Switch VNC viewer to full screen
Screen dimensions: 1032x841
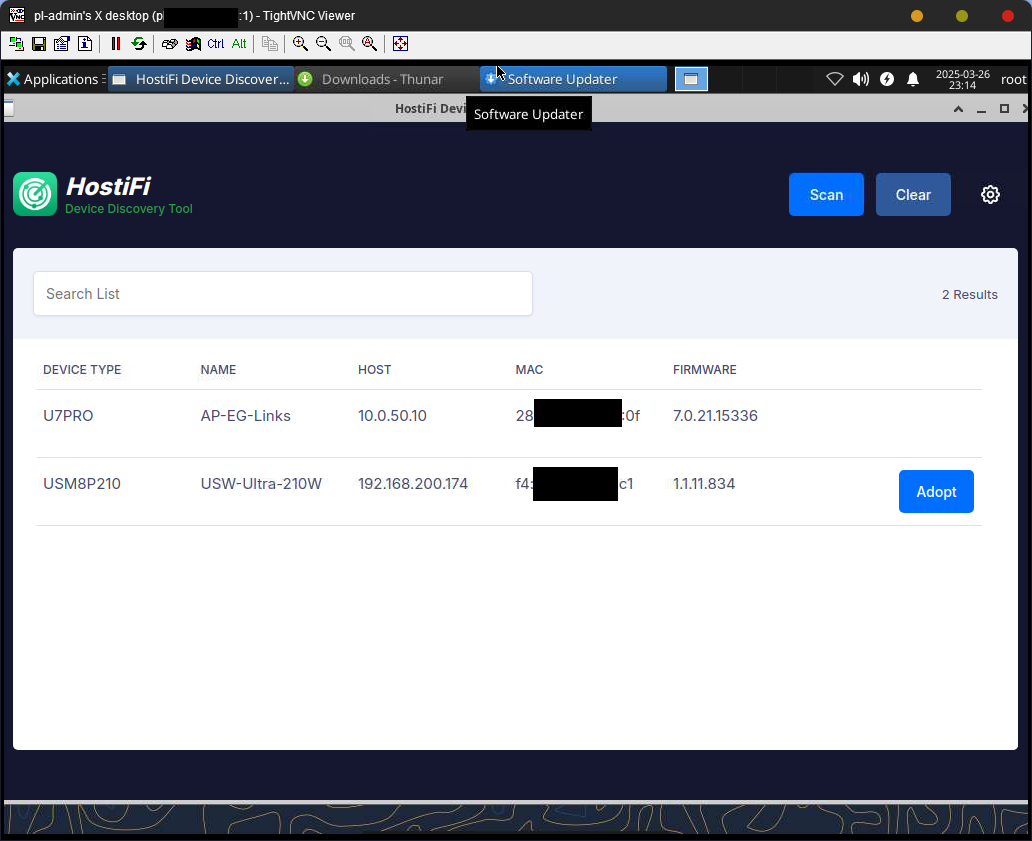tap(400, 44)
